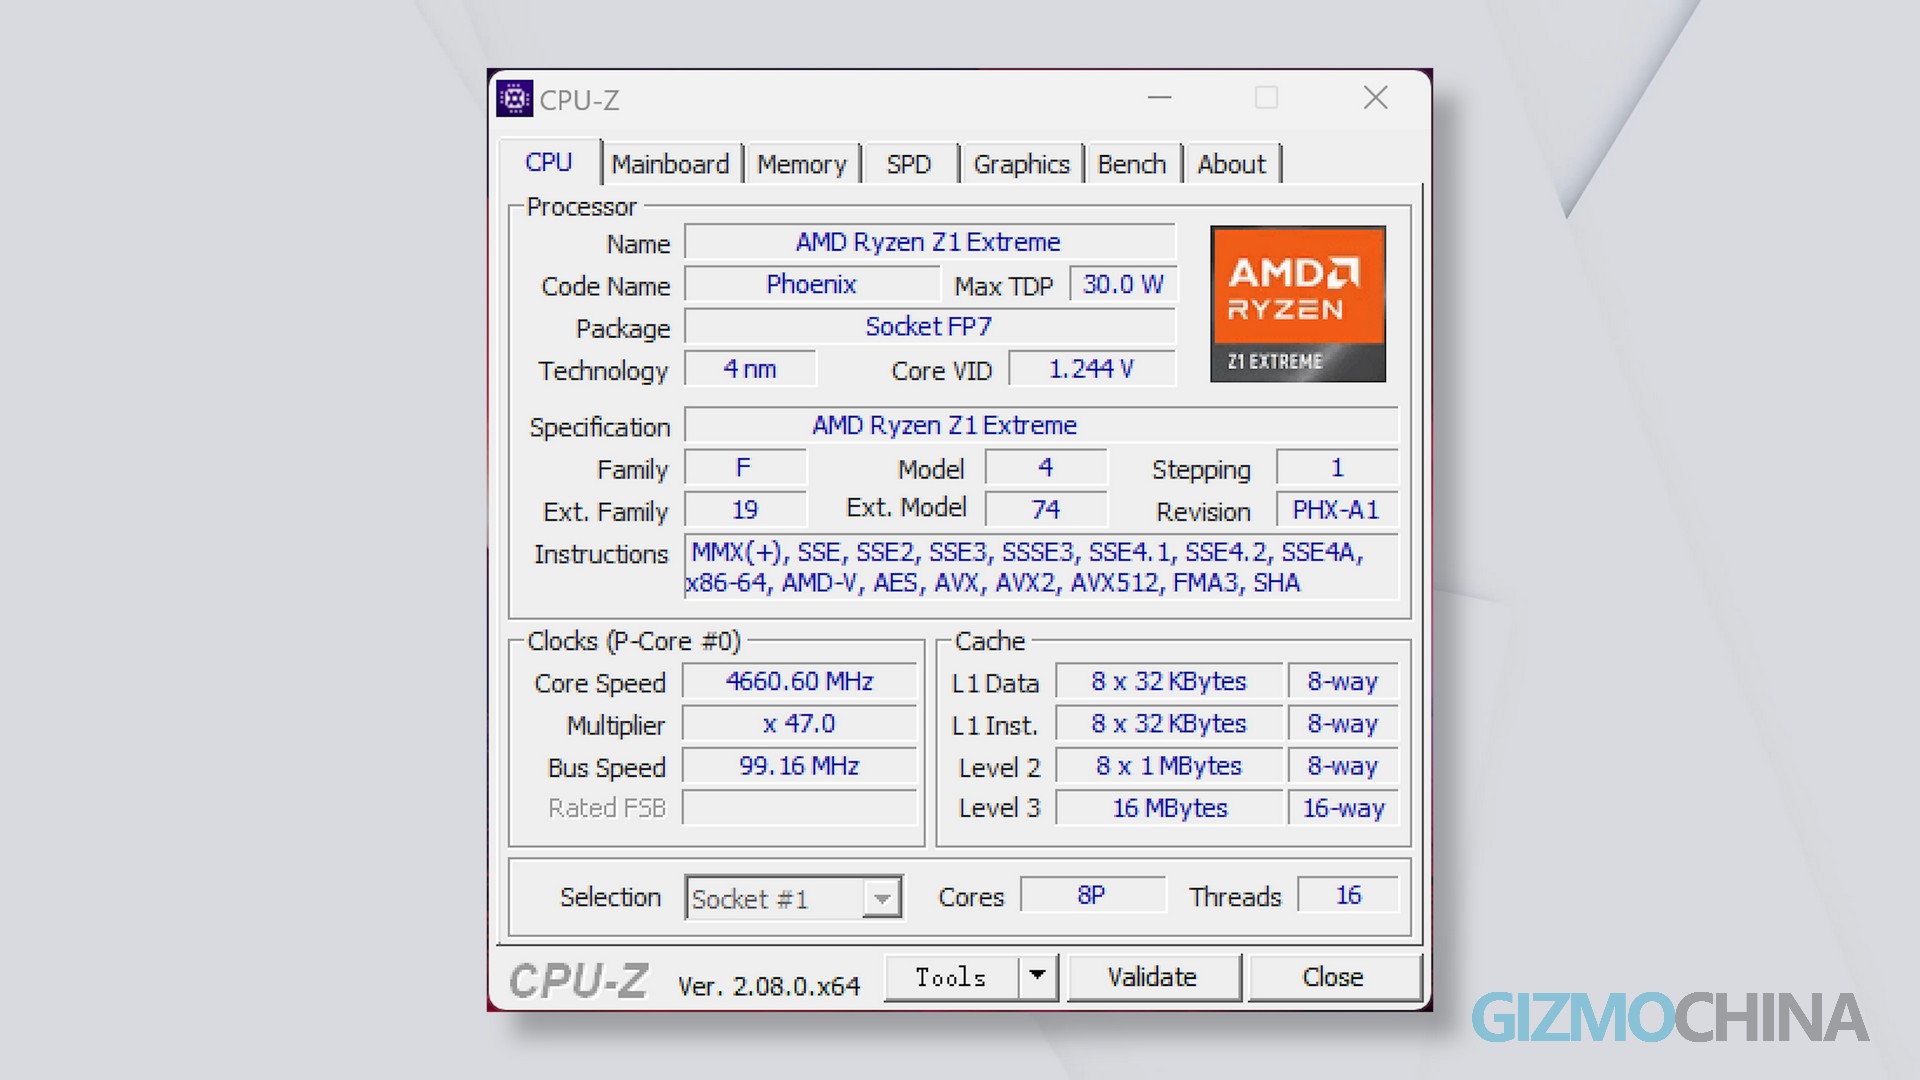The width and height of the screenshot is (1920, 1080).
Task: Select the SPD tab
Action: tap(908, 164)
